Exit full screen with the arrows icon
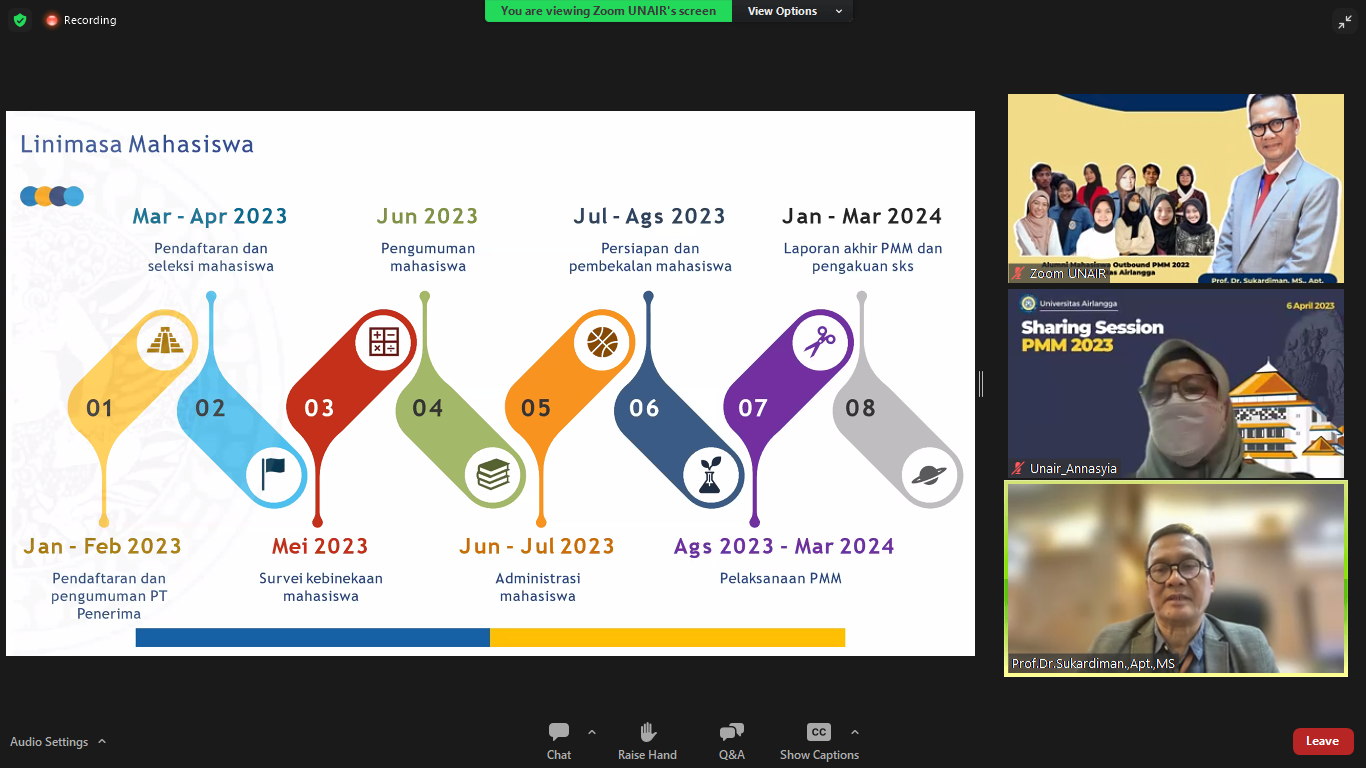This screenshot has height=768, width=1366. click(1344, 21)
